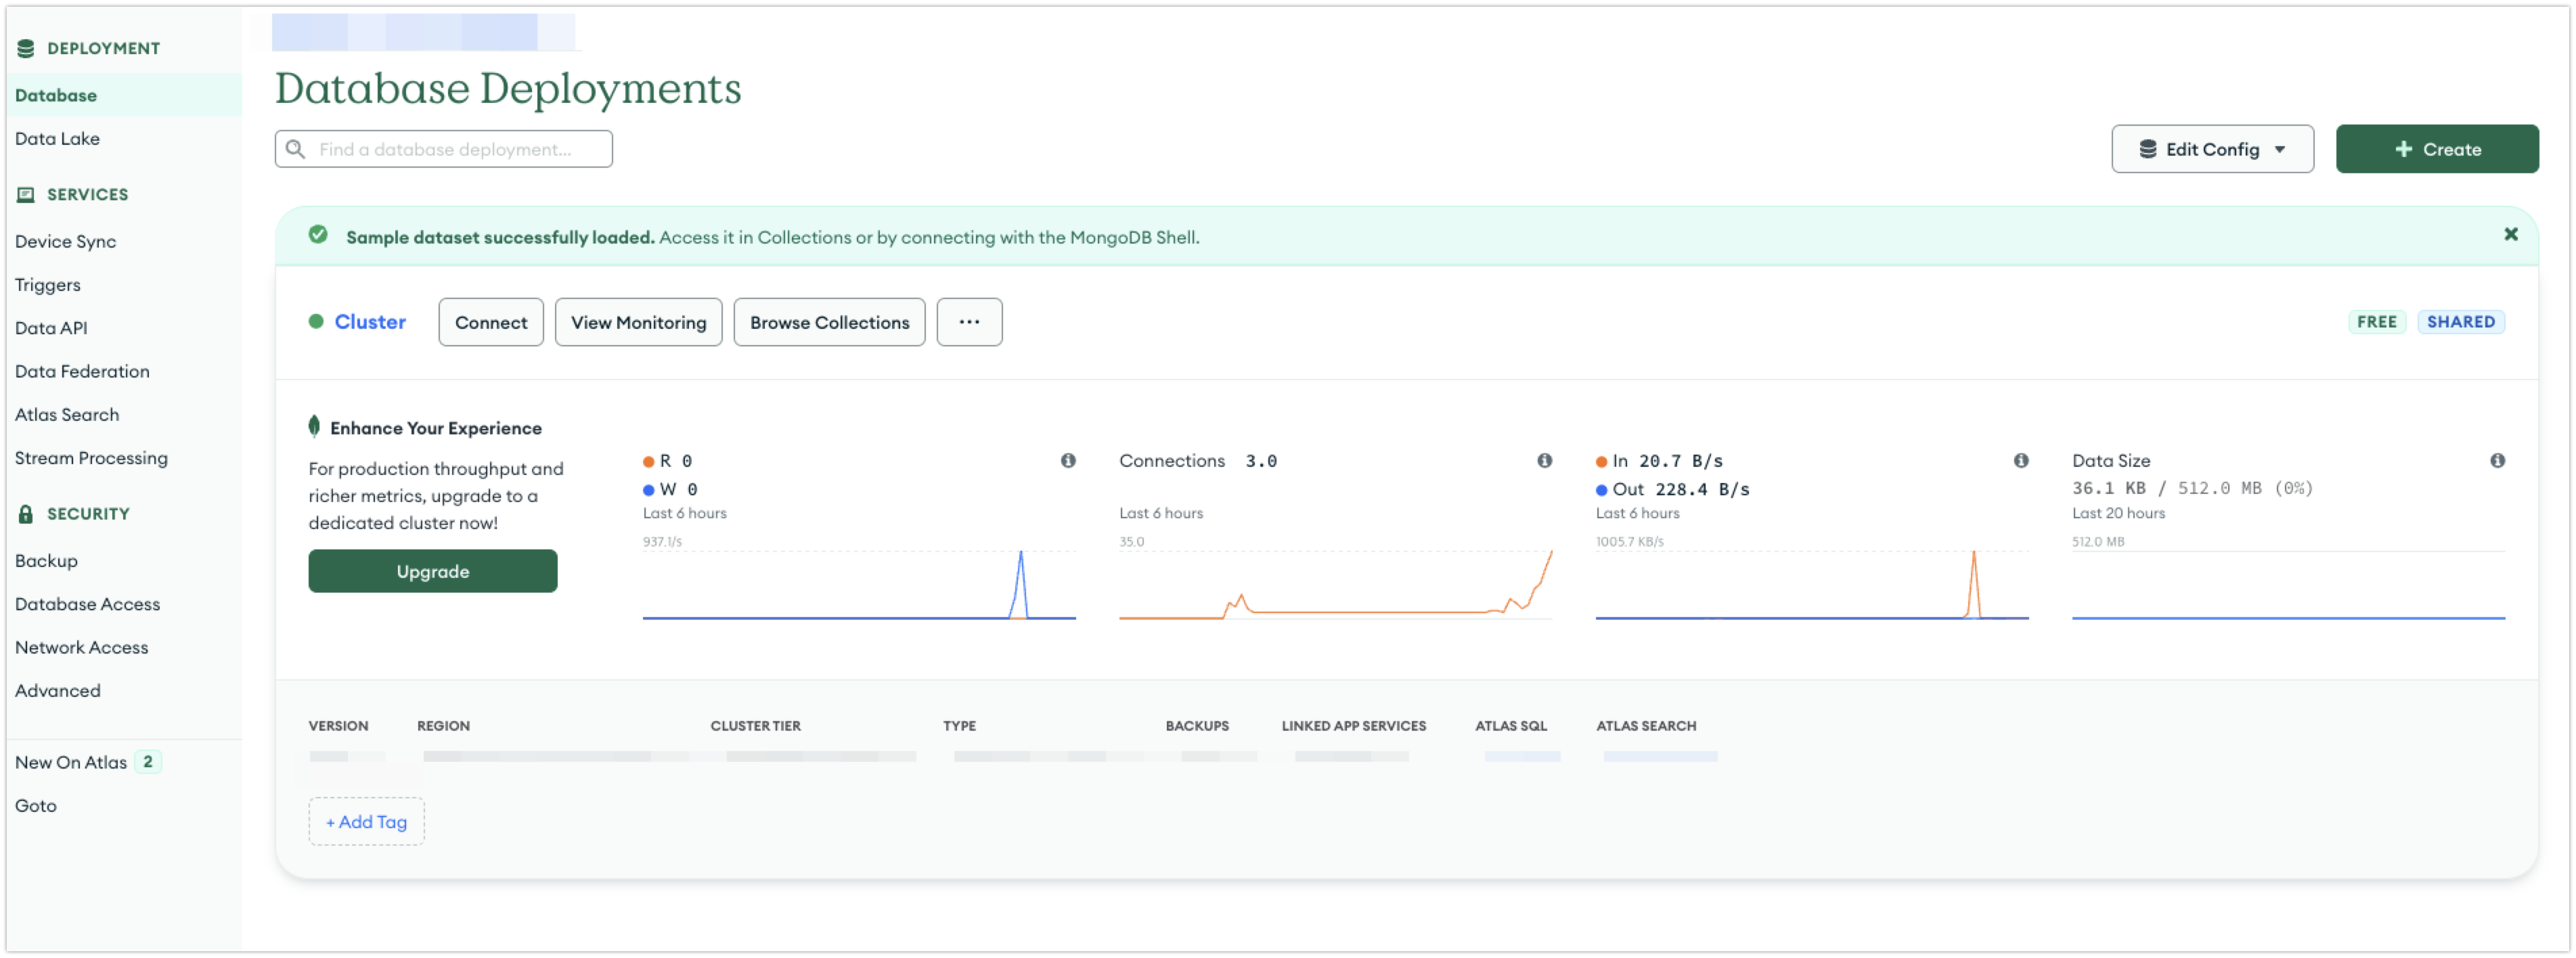
Task: Open the Cluster name link
Action: coord(369,322)
